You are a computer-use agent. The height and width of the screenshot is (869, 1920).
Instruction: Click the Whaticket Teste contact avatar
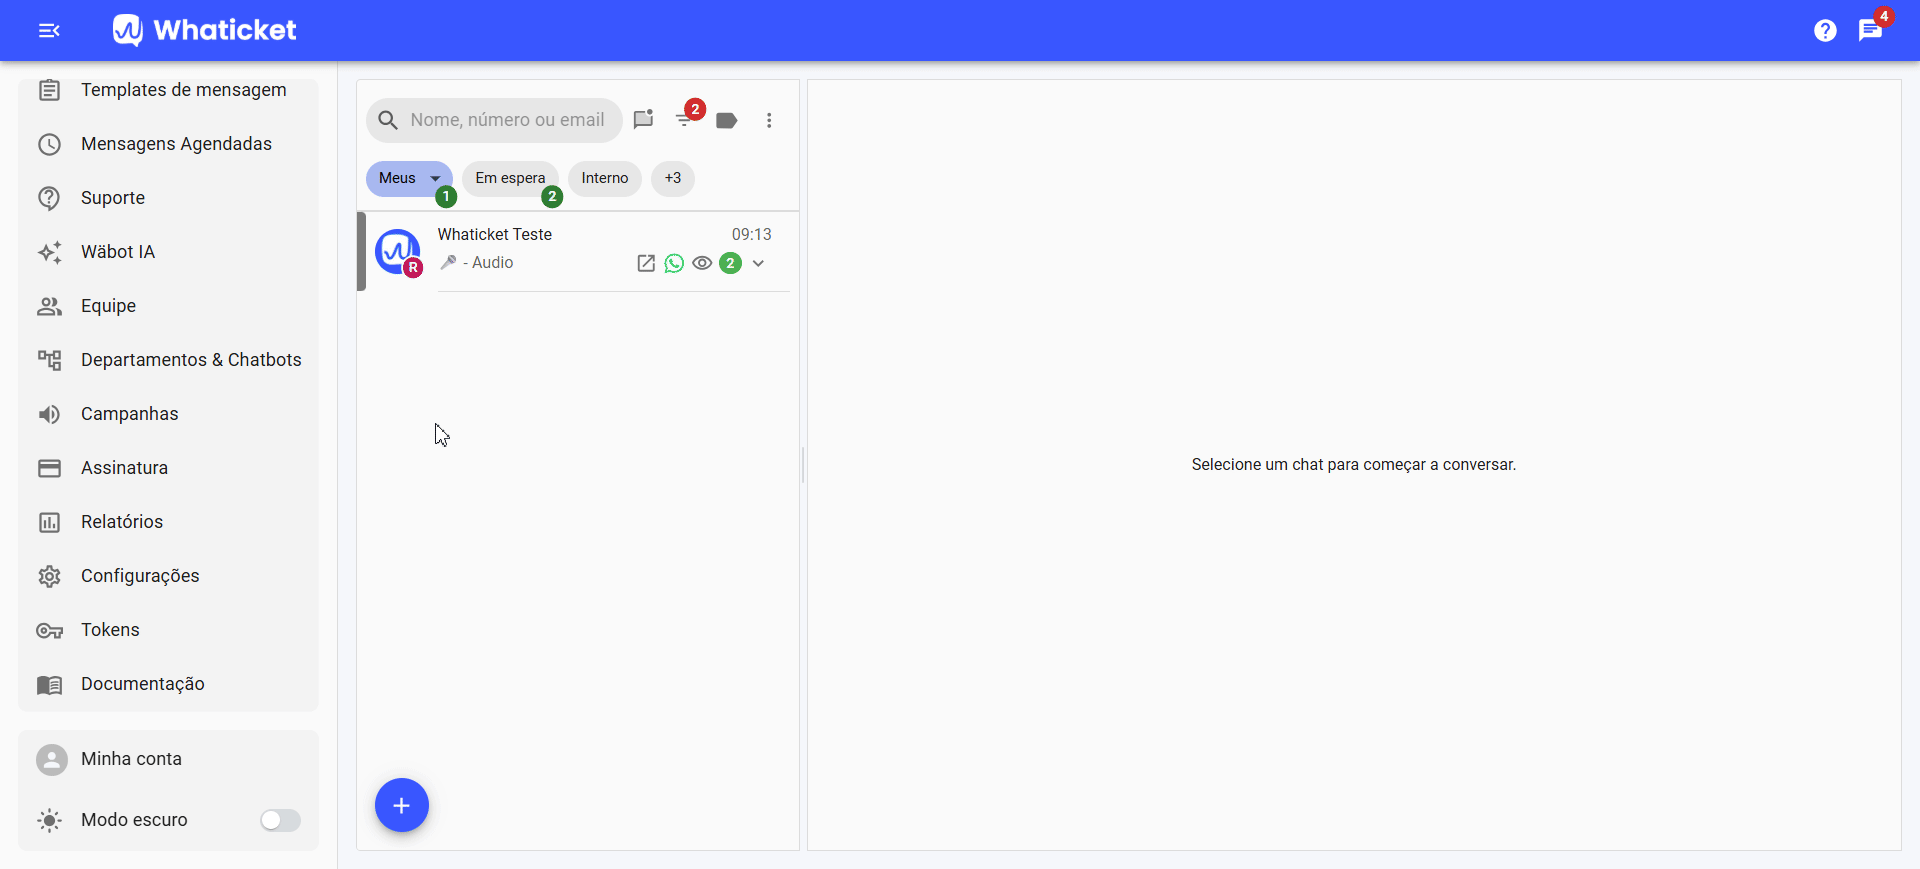397,251
